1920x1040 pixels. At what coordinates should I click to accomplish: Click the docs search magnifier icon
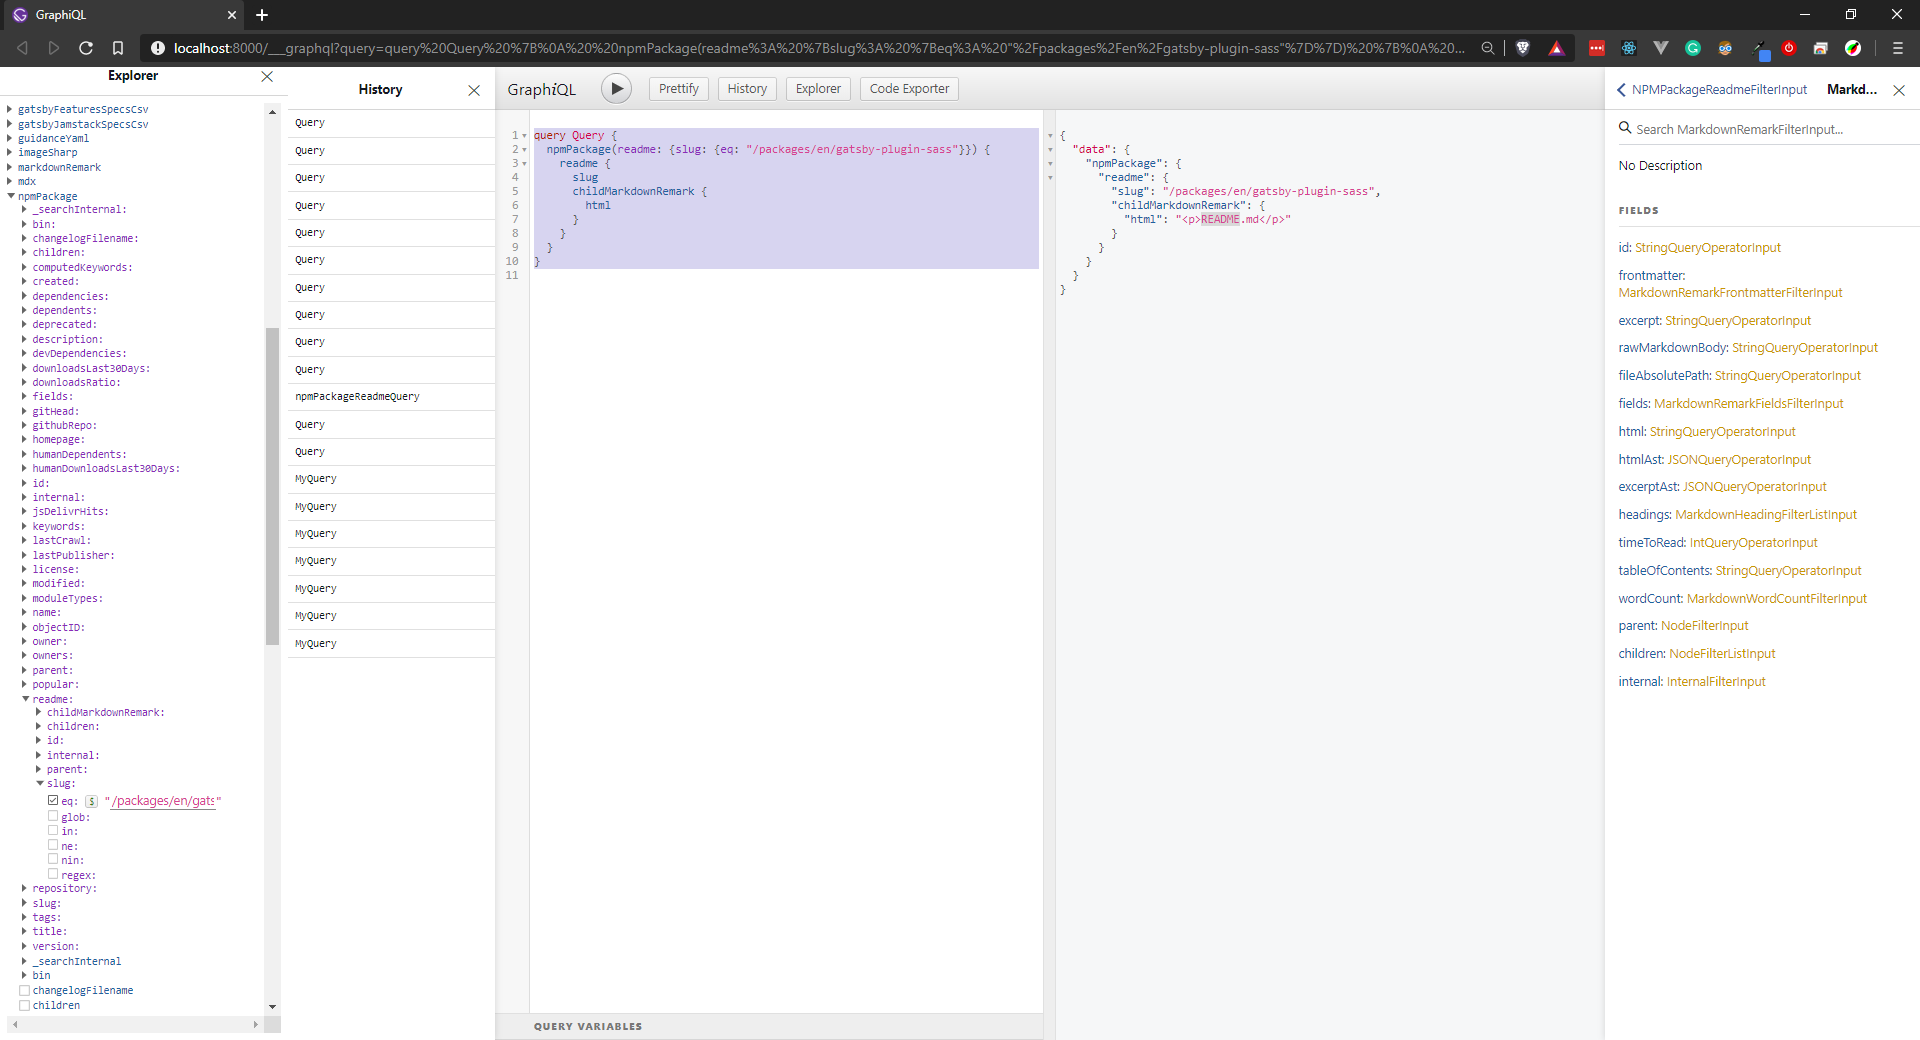pyautogui.click(x=1625, y=128)
